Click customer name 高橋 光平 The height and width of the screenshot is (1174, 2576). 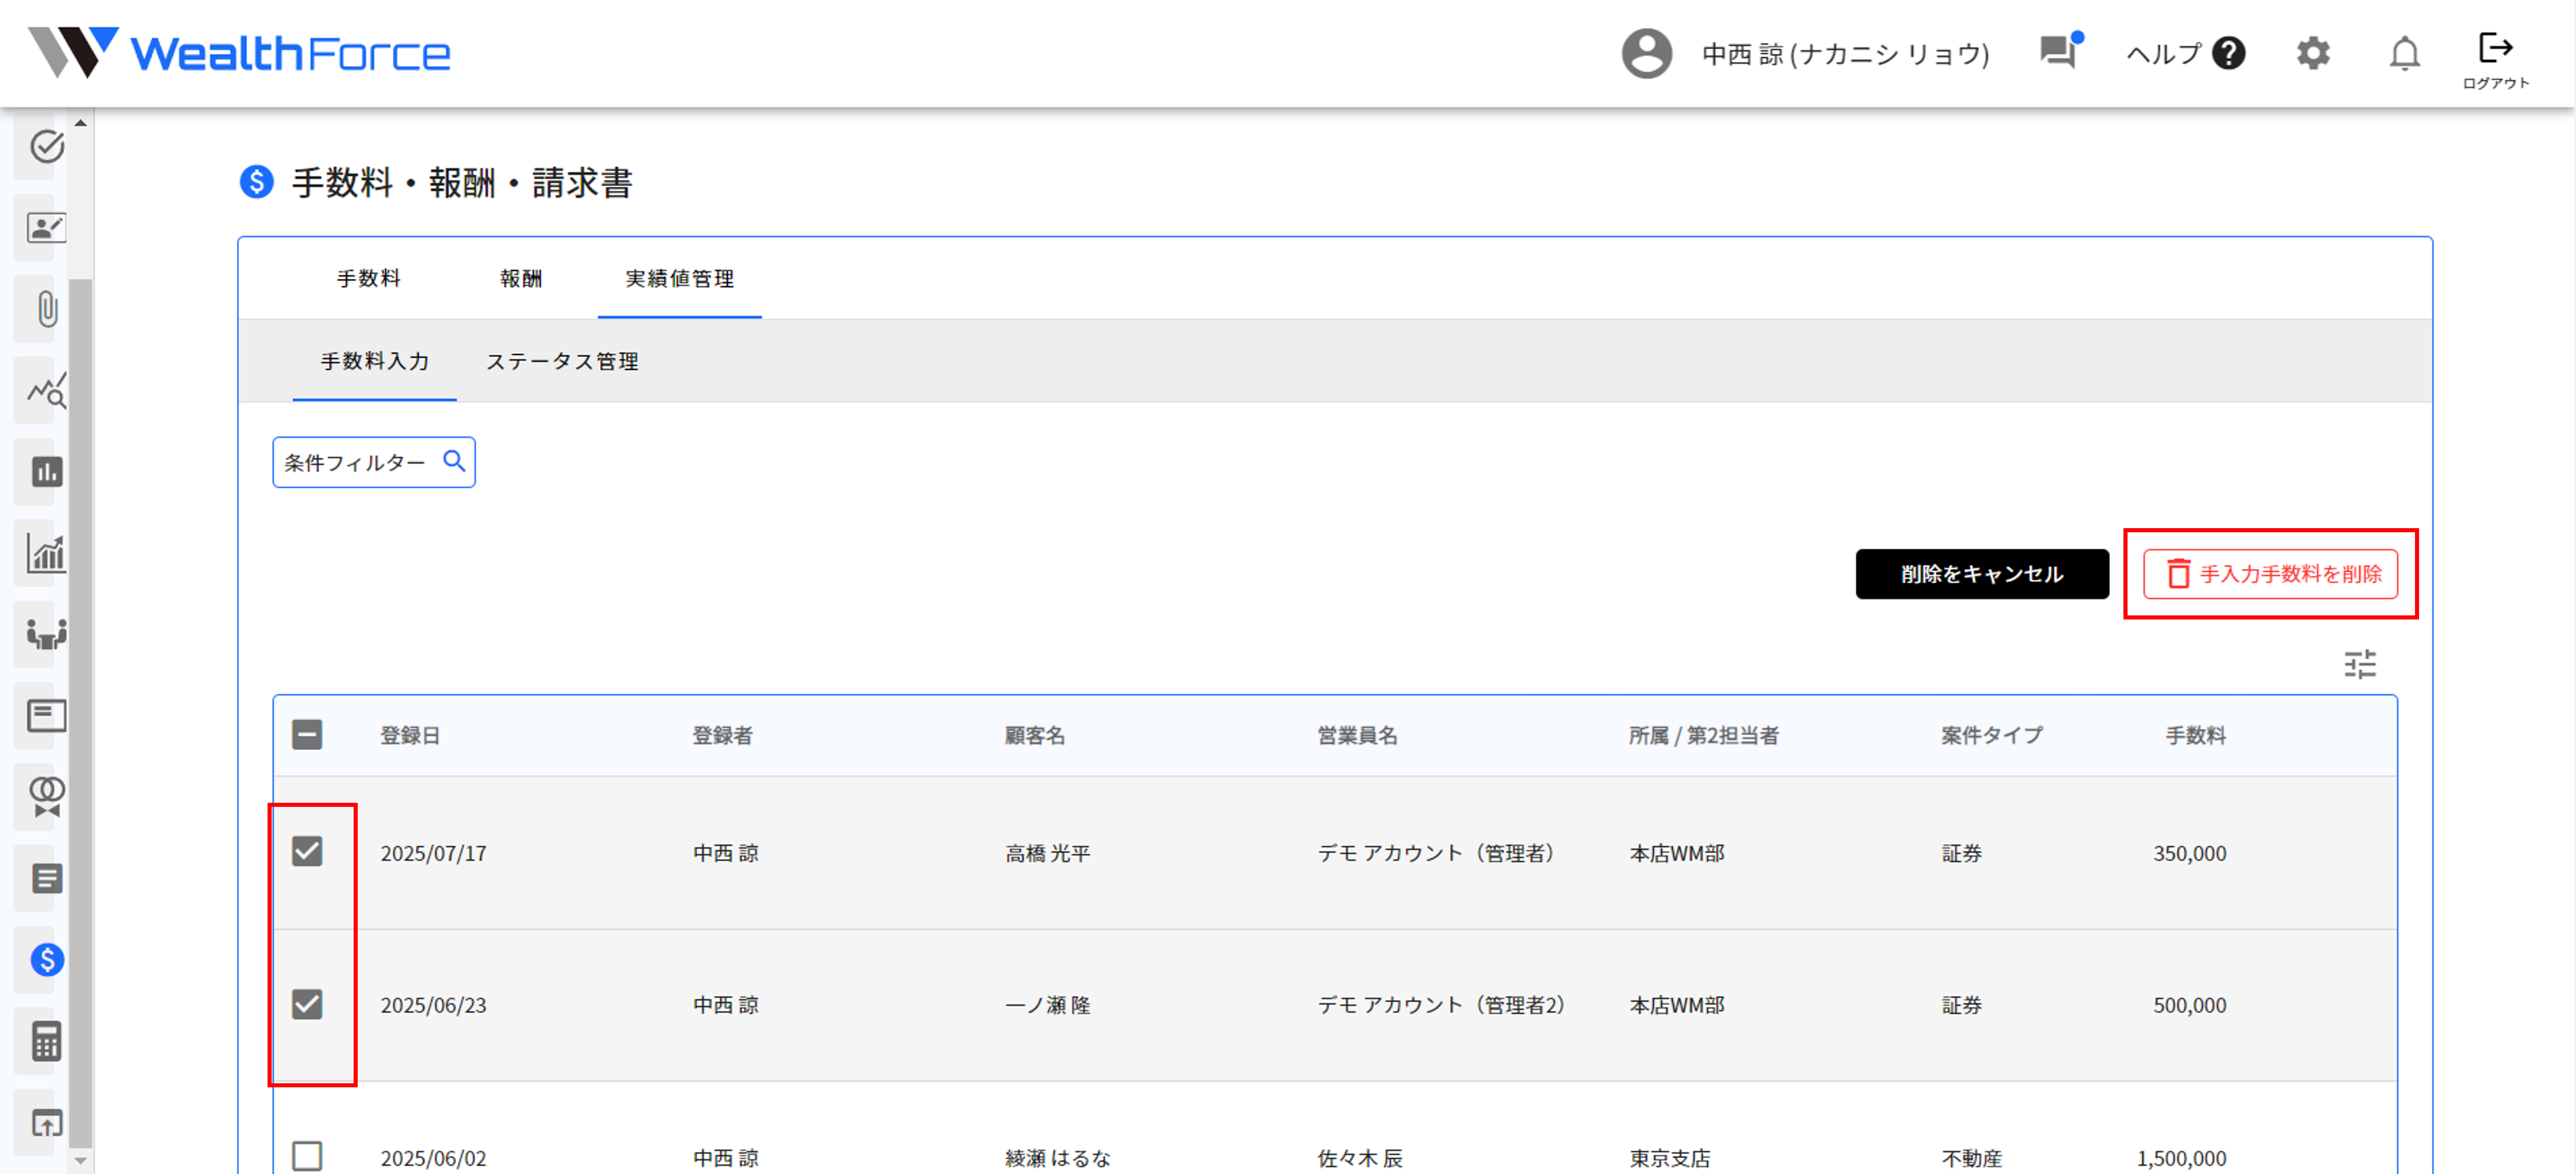[1048, 853]
